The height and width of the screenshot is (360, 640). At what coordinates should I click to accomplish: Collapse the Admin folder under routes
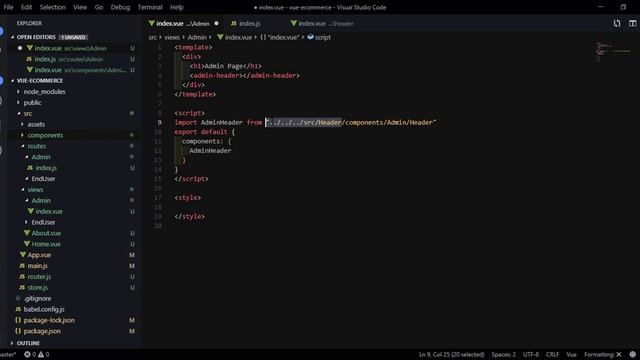41,157
